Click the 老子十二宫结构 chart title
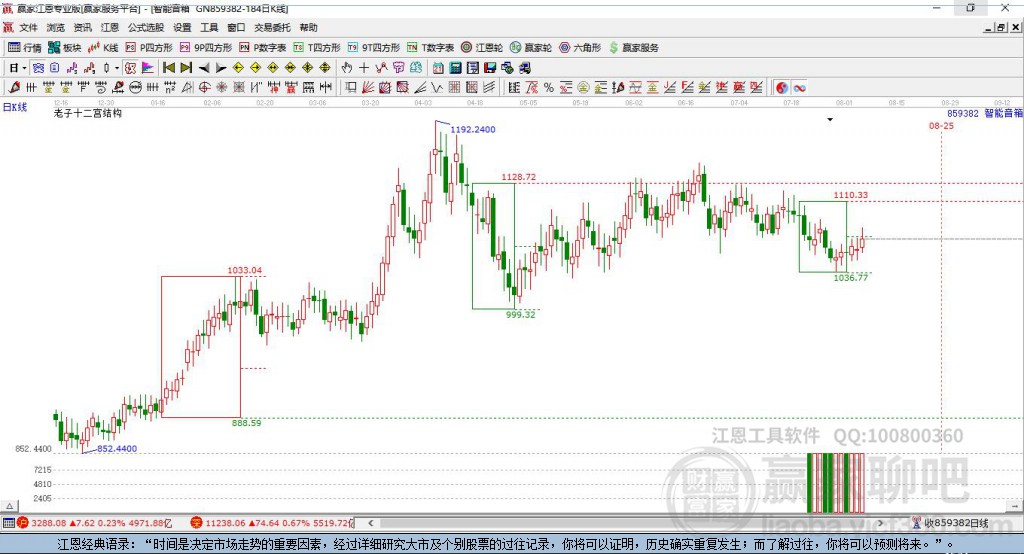The width and height of the screenshot is (1024, 554). click(88, 113)
